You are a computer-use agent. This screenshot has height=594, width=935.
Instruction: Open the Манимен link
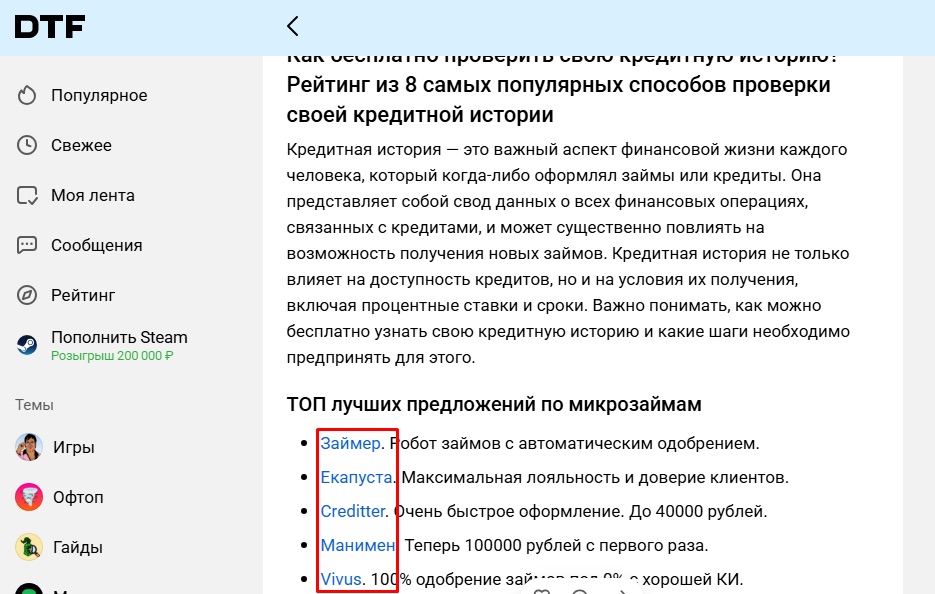coord(358,546)
